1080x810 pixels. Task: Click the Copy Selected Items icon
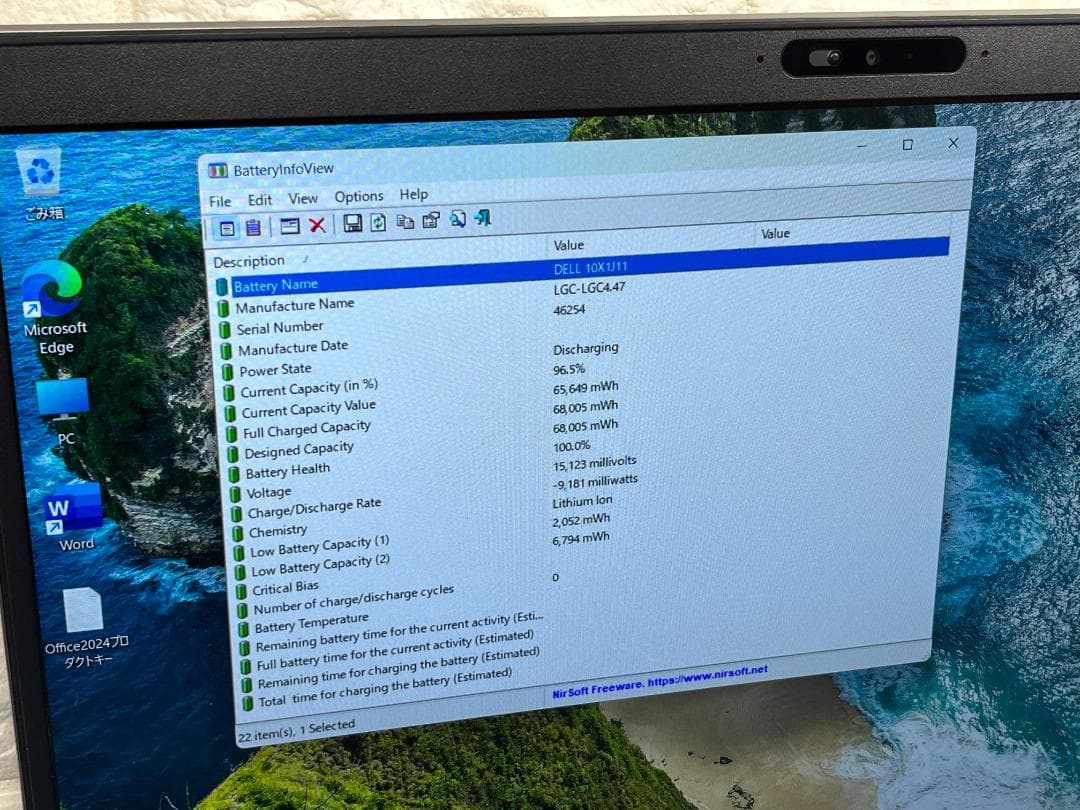click(x=405, y=221)
